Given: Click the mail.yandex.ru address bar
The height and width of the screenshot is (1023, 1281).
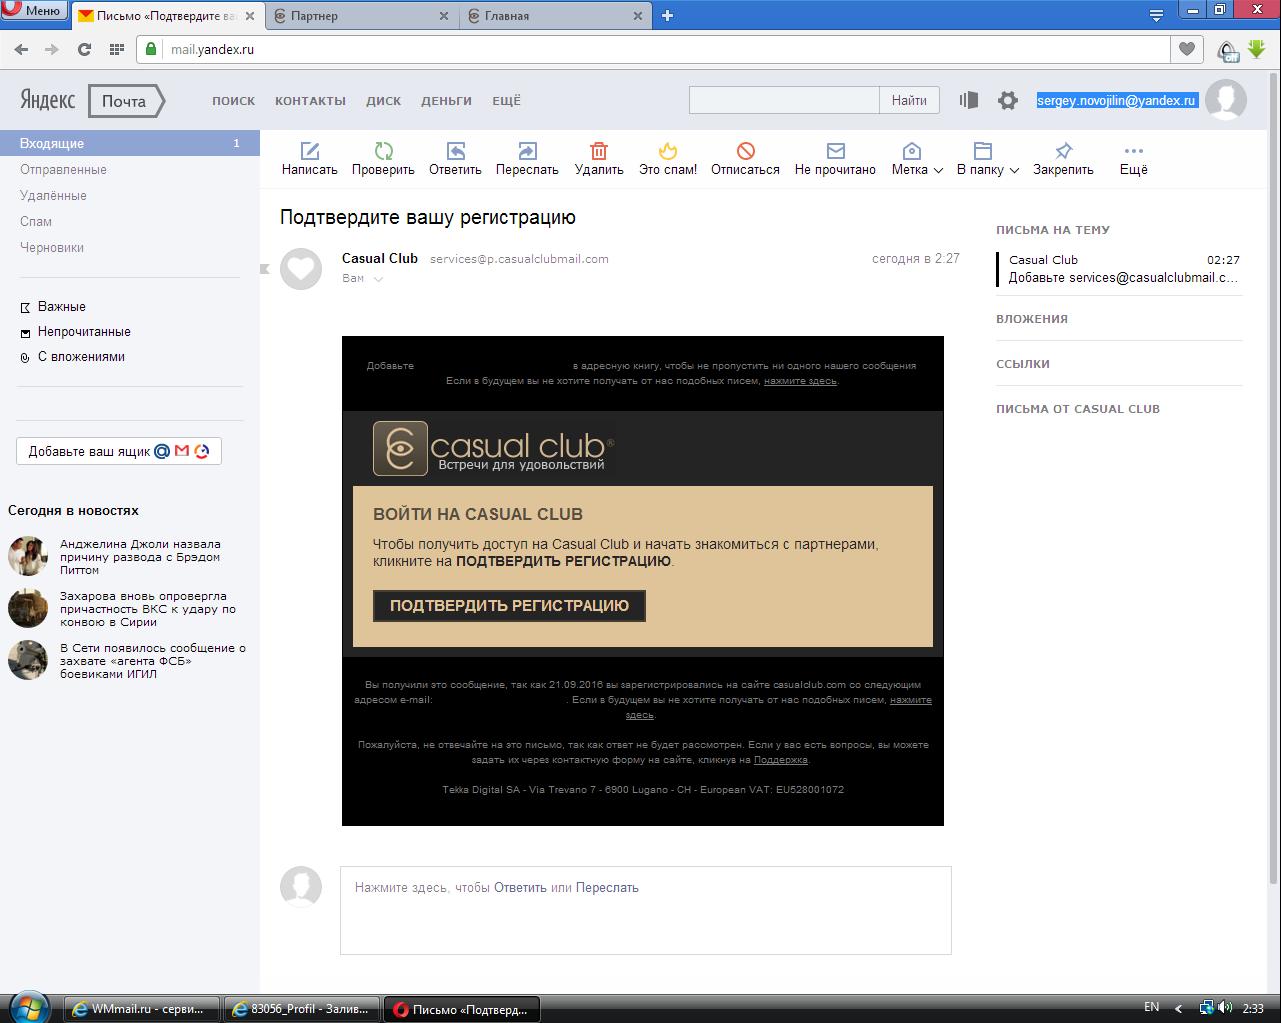Looking at the screenshot, I should [x=654, y=49].
